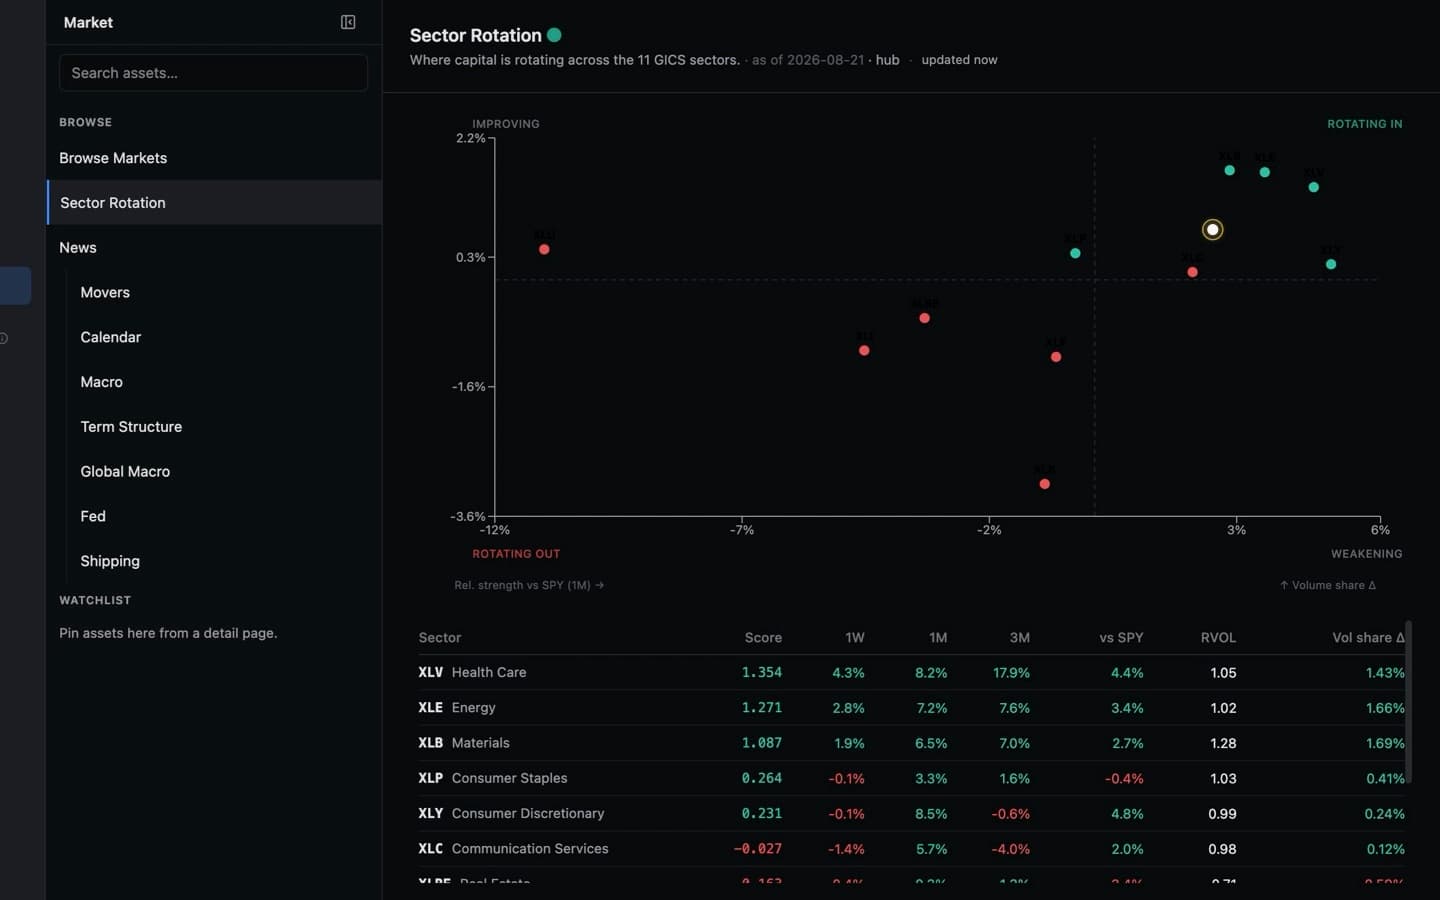The image size is (1440, 900).
Task: Click the Volume share axis label
Action: click(1328, 585)
